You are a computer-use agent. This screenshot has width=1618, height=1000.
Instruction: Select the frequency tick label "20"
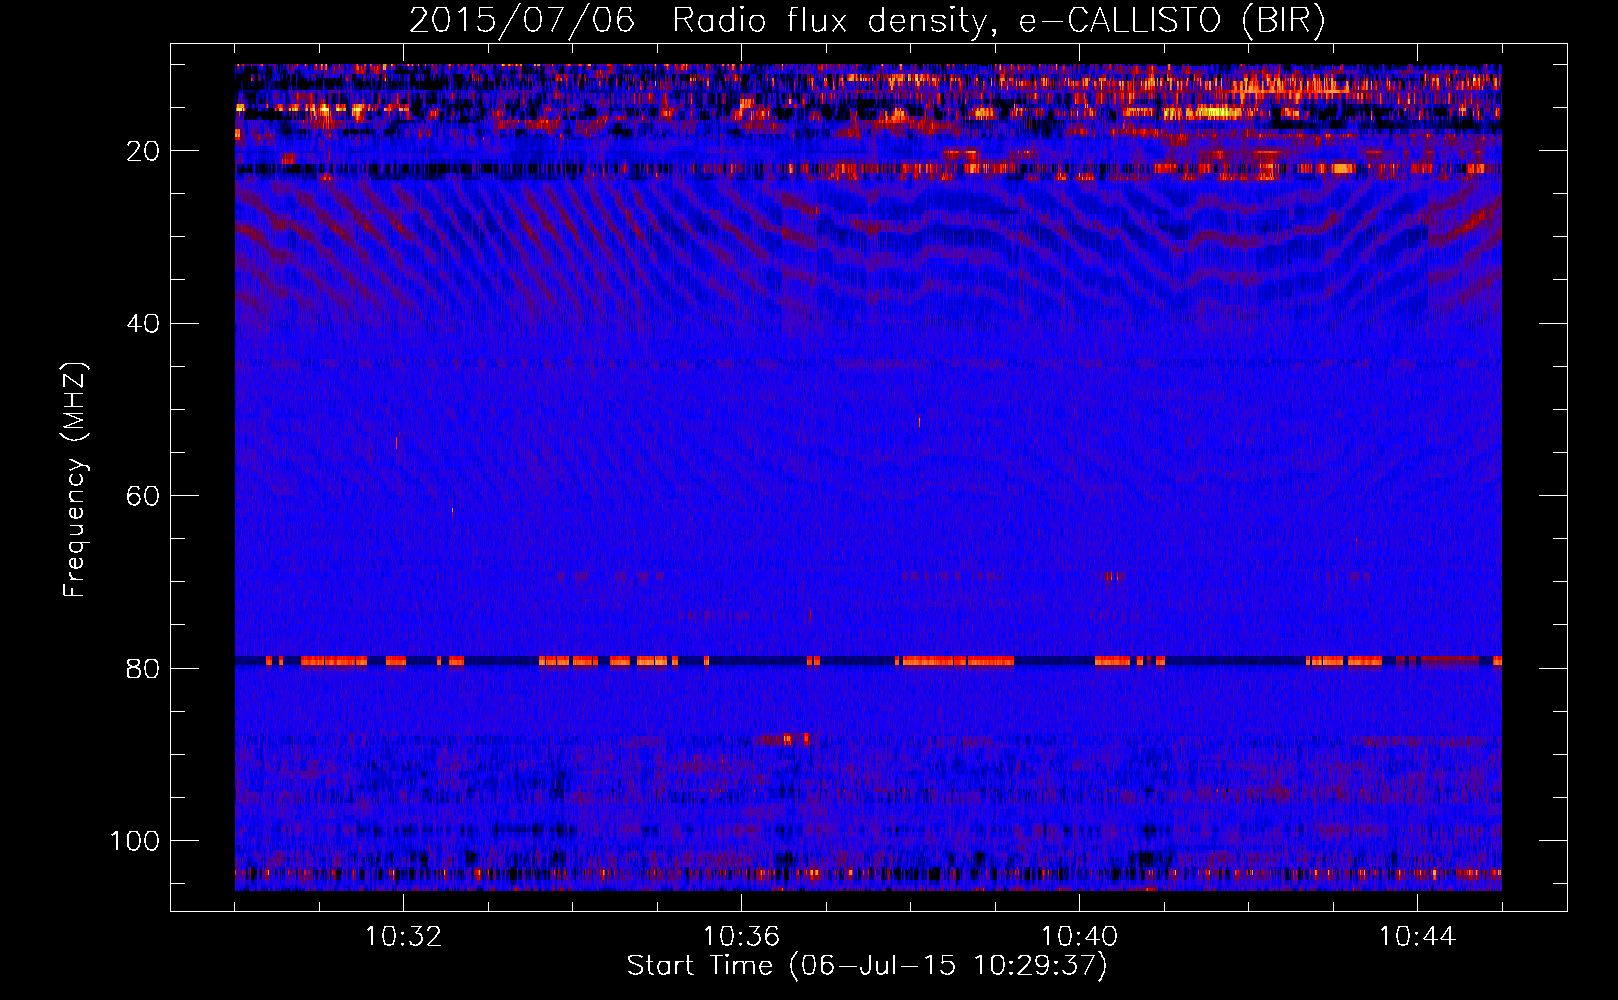144,151
